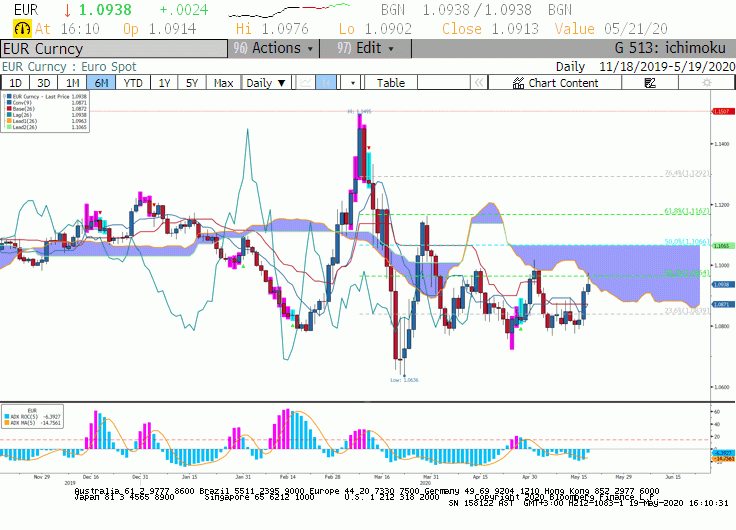Select the Max range button
This screenshot has height=530, width=736.
click(223, 83)
